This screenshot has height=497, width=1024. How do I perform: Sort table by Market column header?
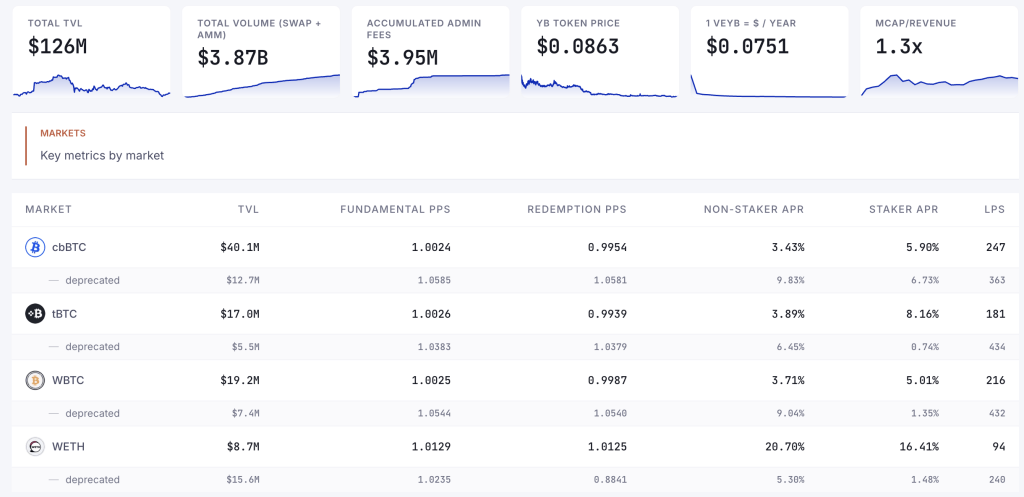point(48,210)
